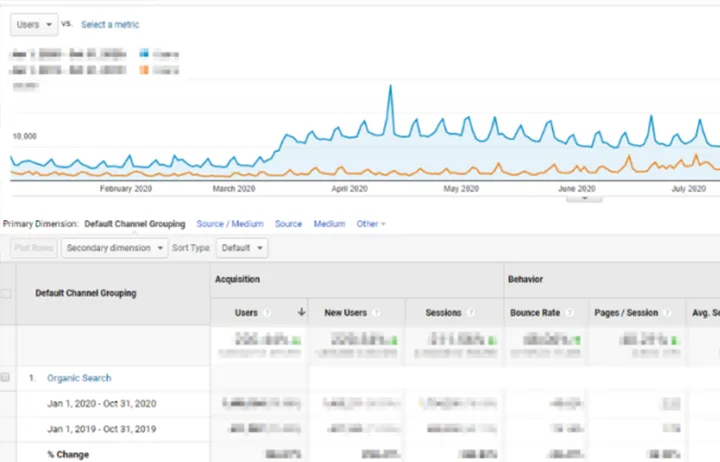Open the Organic Search channel link
Image resolution: width=720 pixels, height=462 pixels.
[79, 378]
